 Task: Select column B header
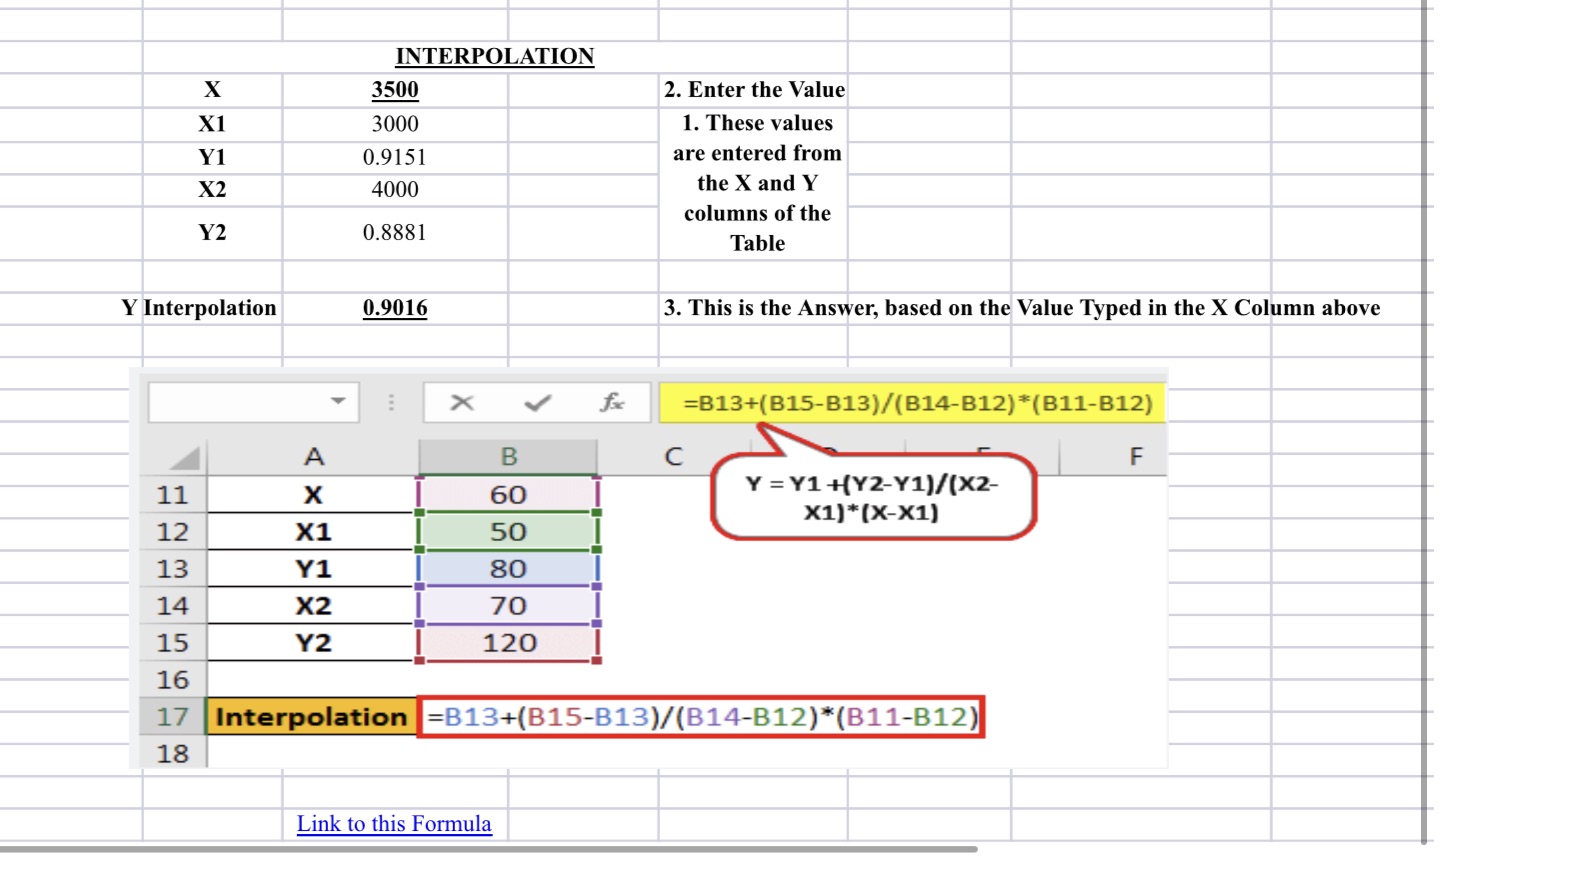point(508,457)
